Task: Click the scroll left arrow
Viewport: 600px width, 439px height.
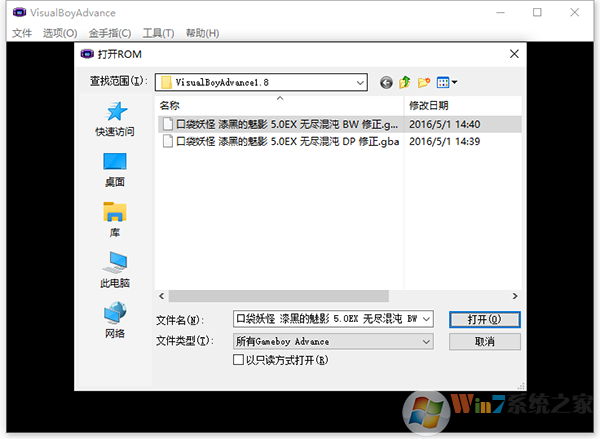Action: point(161,296)
